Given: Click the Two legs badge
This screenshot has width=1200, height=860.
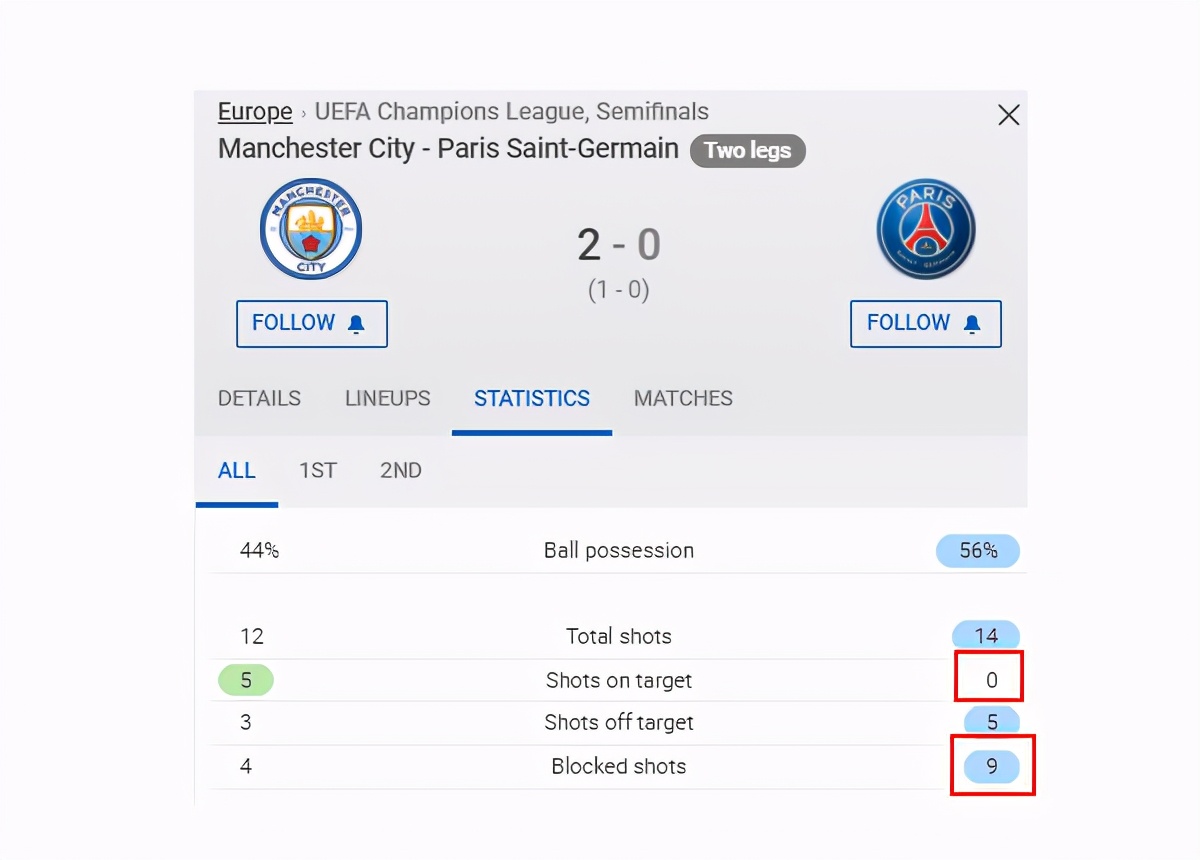Looking at the screenshot, I should point(747,151).
